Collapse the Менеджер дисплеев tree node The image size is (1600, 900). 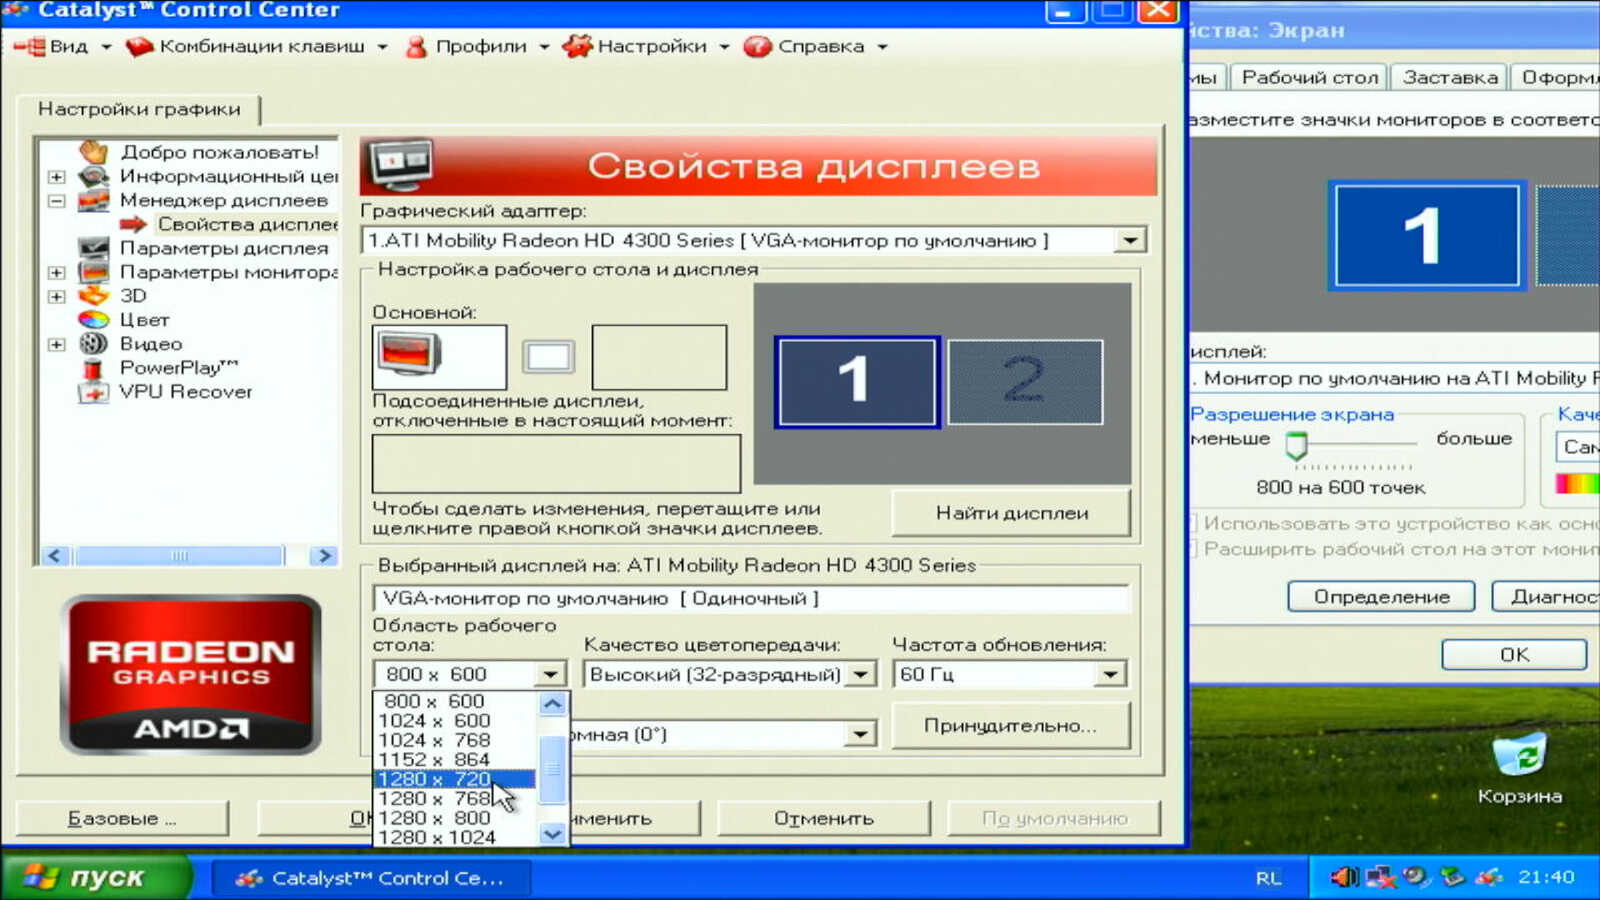tap(57, 201)
